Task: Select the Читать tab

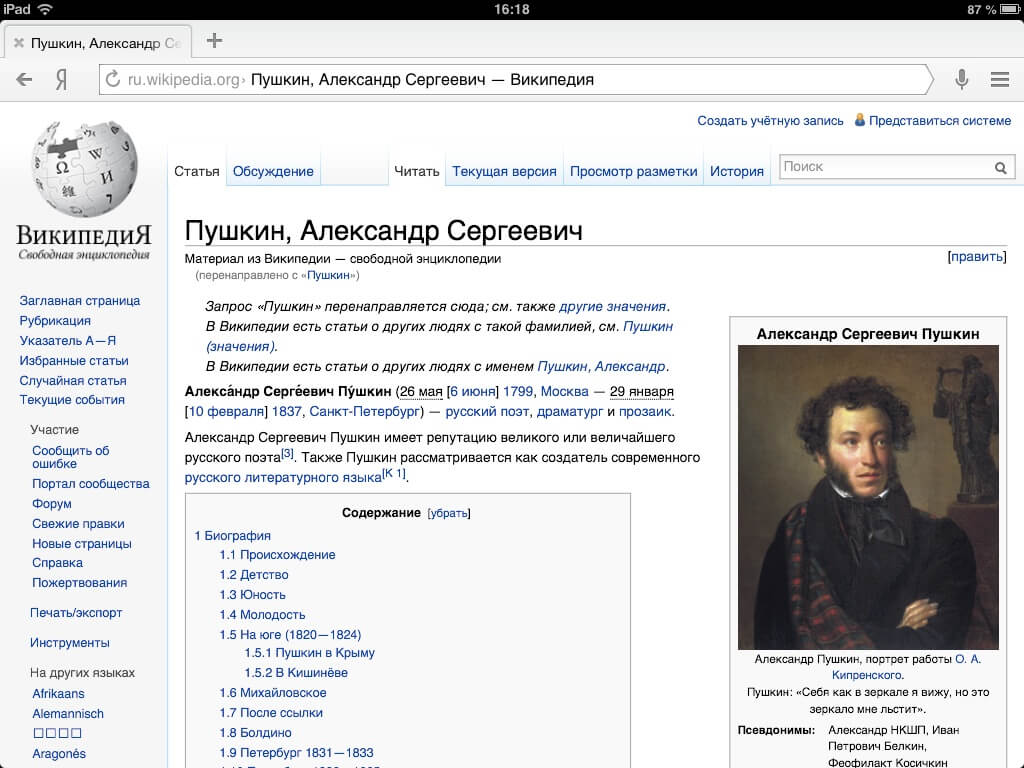Action: pyautogui.click(x=417, y=171)
